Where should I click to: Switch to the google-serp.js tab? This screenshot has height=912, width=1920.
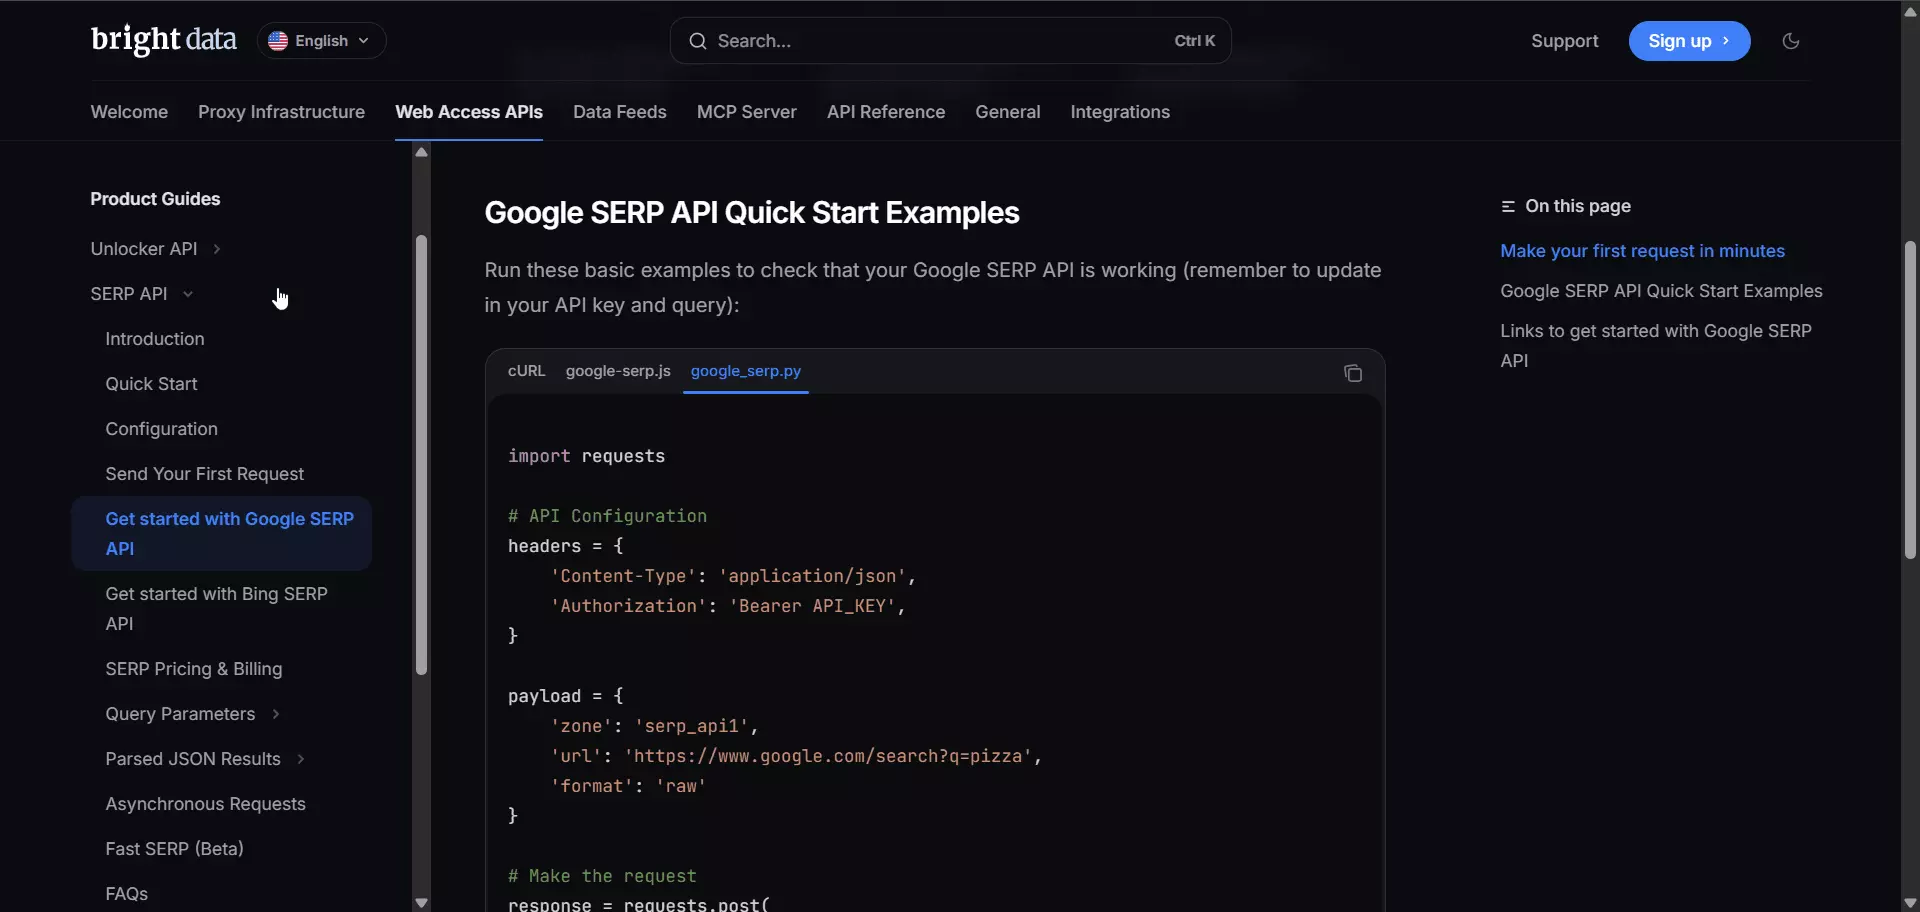click(618, 371)
